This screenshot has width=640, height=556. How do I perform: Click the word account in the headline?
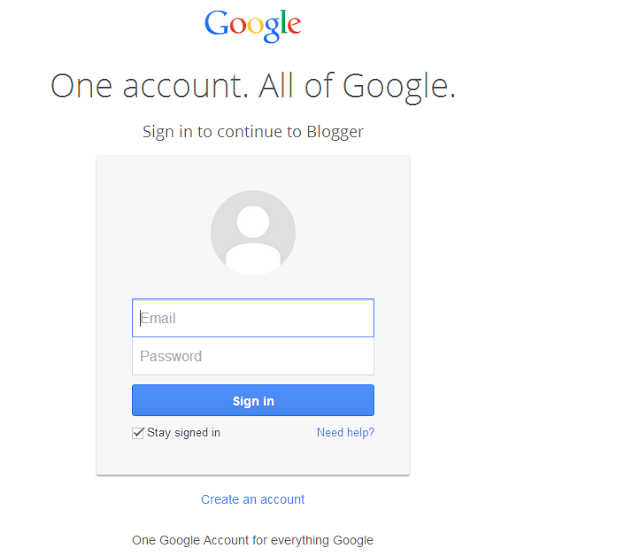[186, 87]
